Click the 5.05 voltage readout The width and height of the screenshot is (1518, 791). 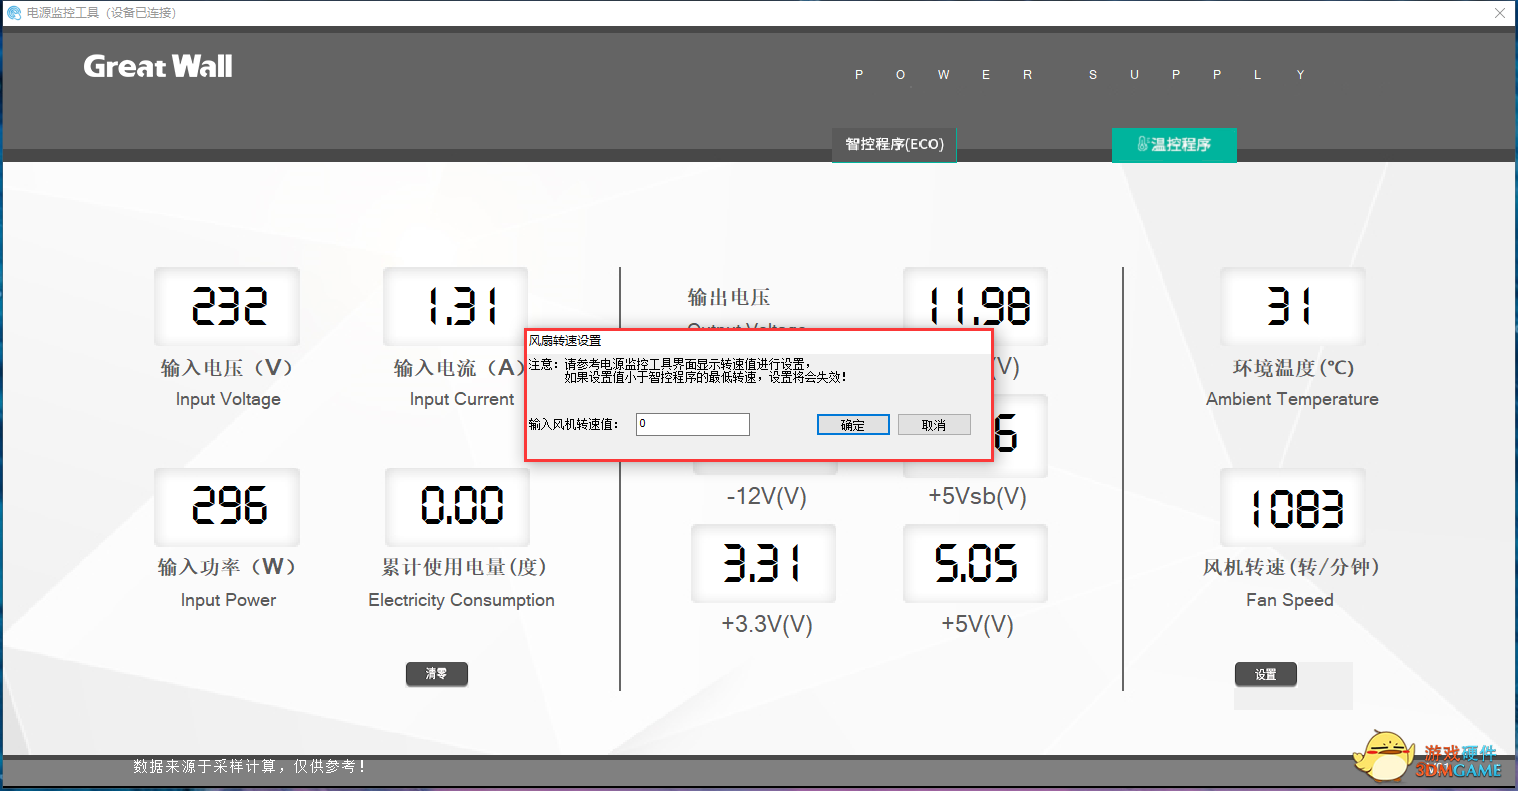coord(975,564)
